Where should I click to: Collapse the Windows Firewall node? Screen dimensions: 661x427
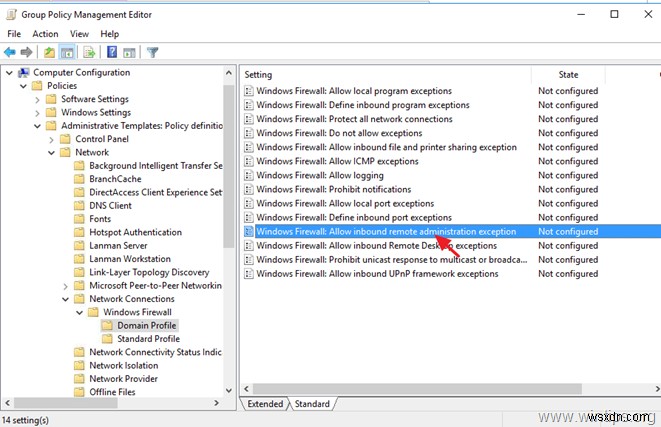coord(79,313)
